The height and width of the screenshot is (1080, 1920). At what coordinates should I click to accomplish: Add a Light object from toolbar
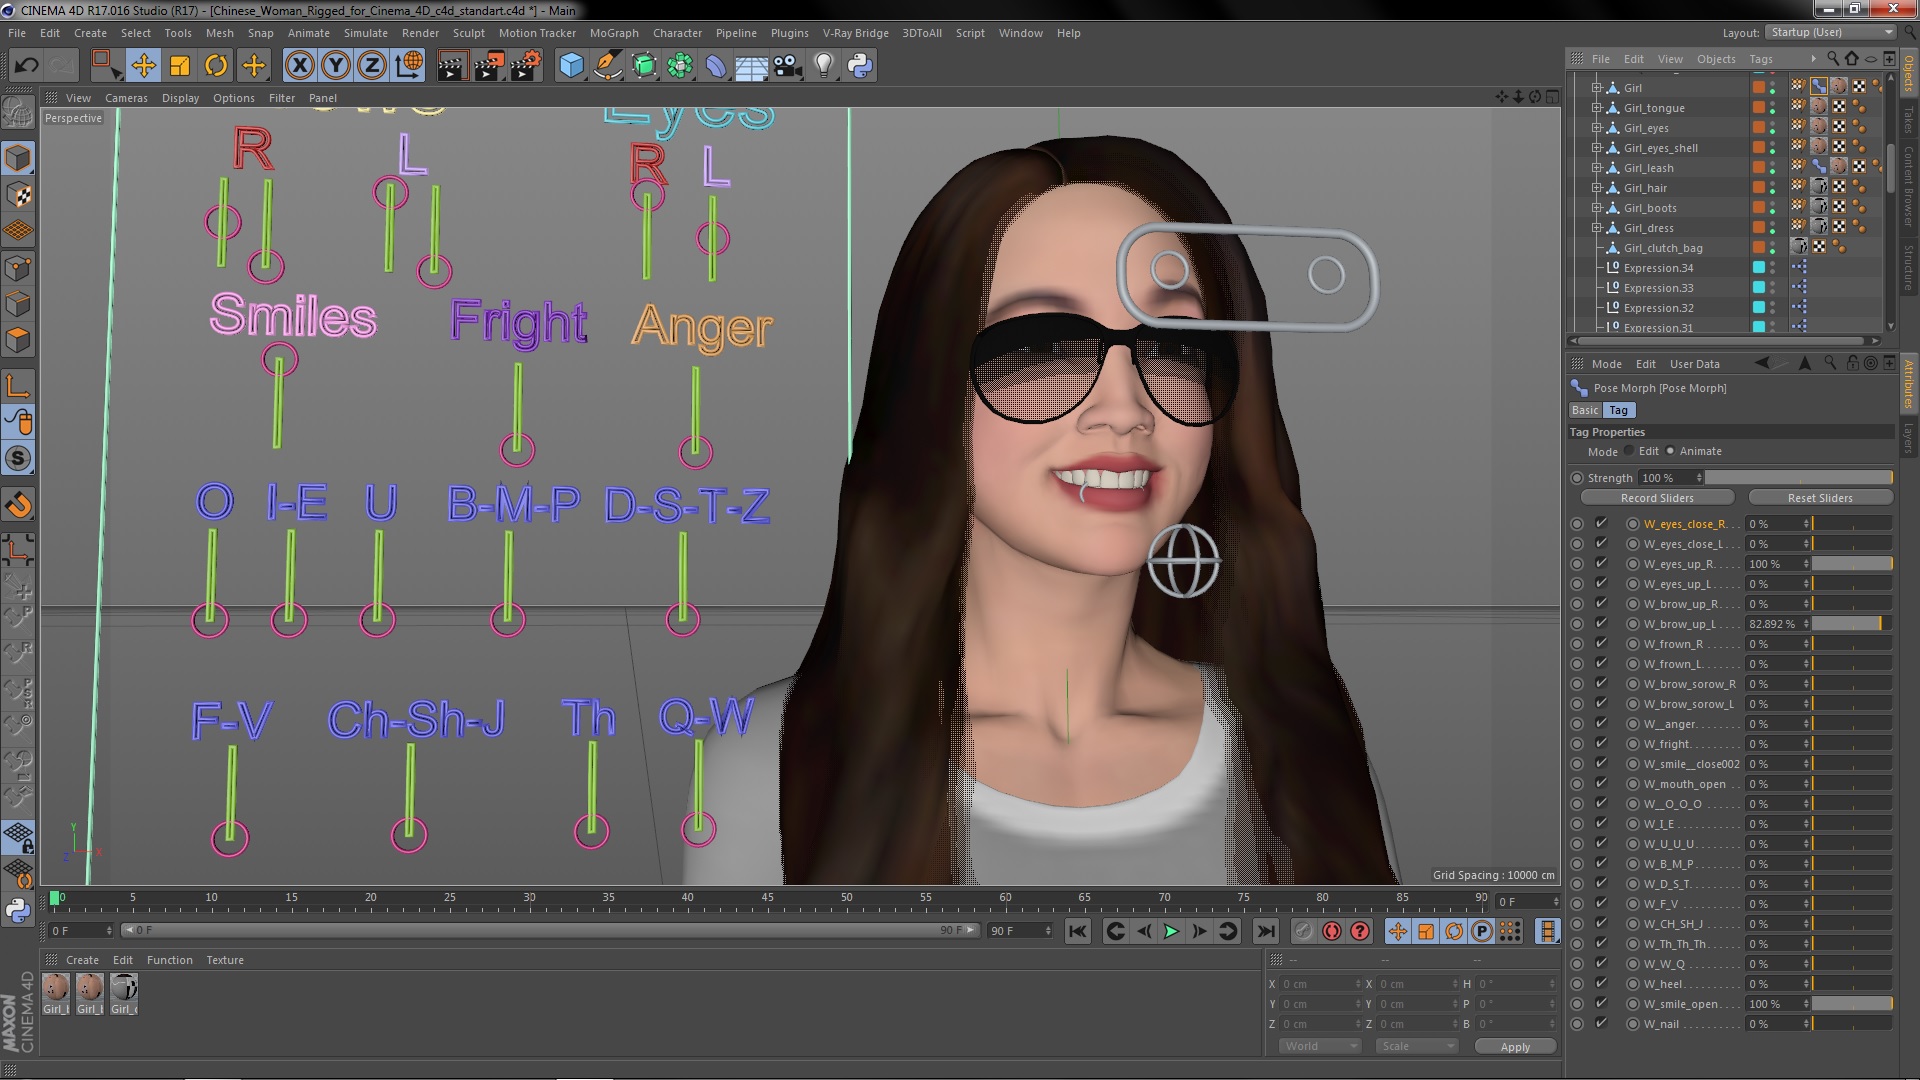point(823,66)
